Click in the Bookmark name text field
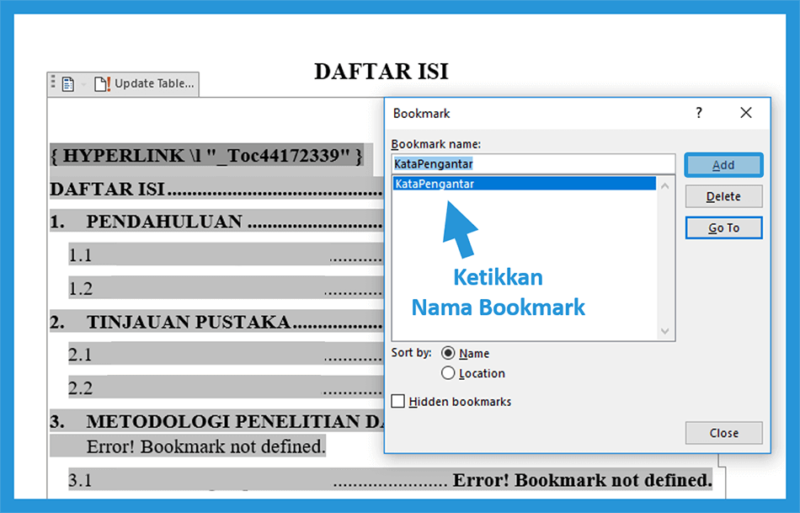Screen dimensions: 800x513 point(533,164)
